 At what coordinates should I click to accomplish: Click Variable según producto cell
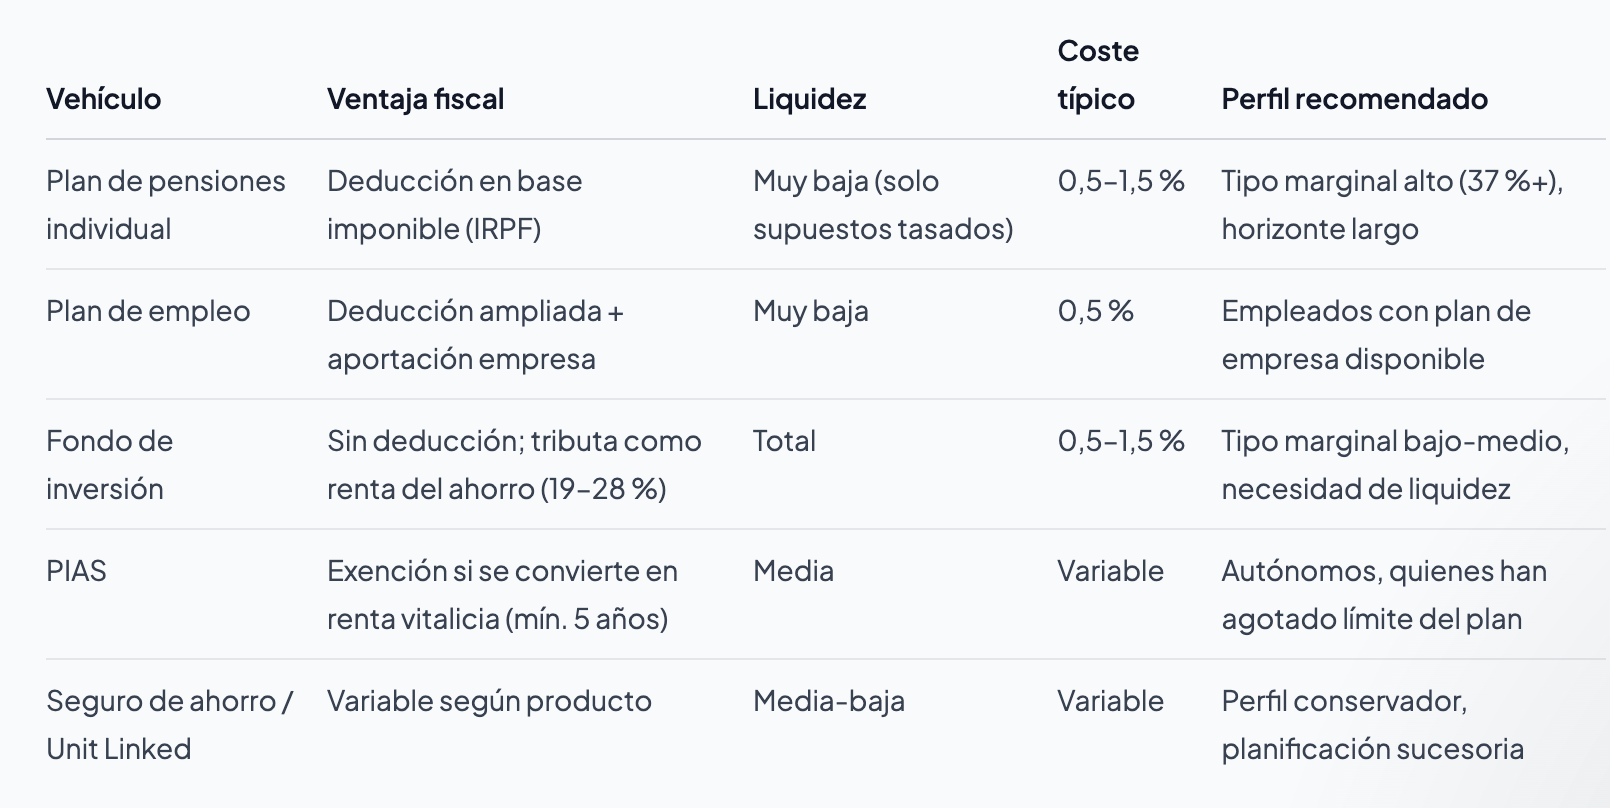pos(489,701)
